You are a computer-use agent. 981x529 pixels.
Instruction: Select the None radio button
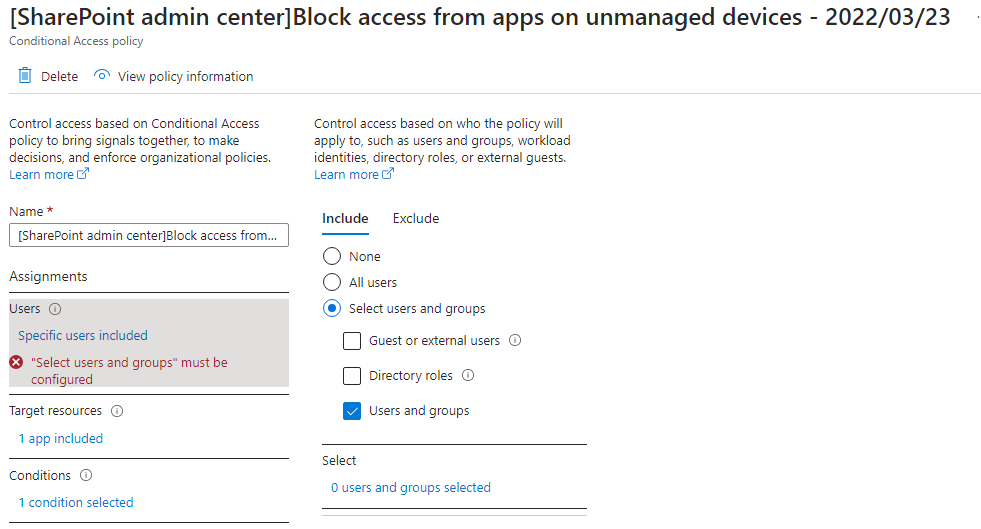pyautogui.click(x=332, y=256)
